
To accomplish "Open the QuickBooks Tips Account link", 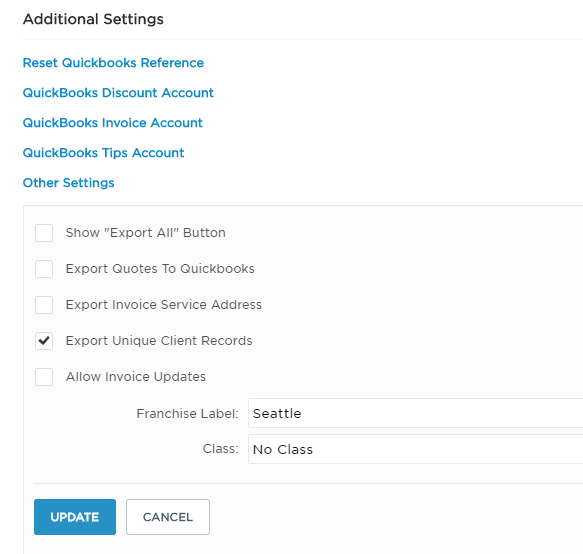I will pyautogui.click(x=103, y=153).
